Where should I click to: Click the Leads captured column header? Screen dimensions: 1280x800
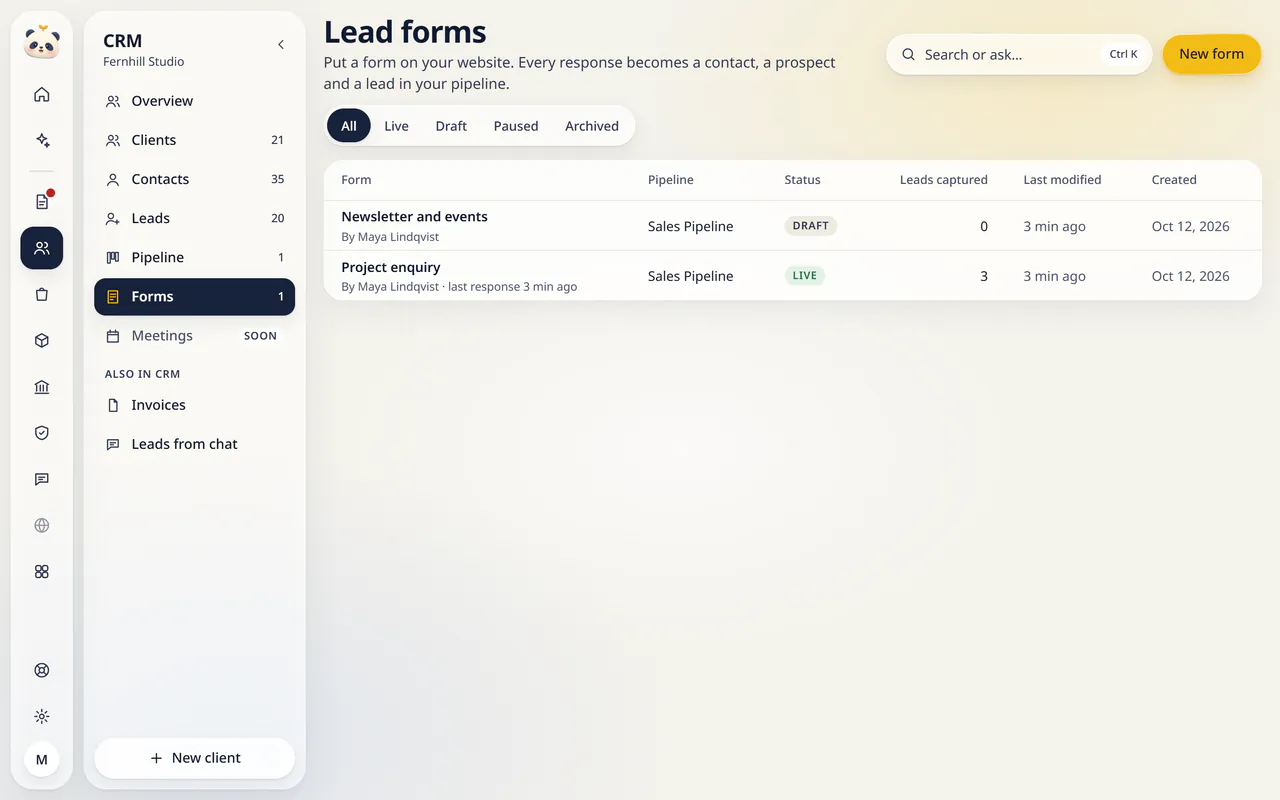click(x=944, y=180)
